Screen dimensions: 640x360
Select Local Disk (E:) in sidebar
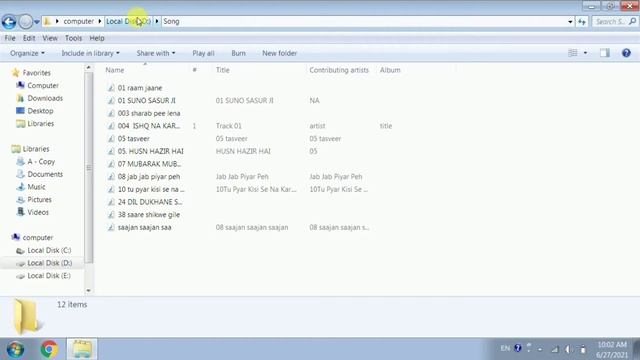[49, 276]
